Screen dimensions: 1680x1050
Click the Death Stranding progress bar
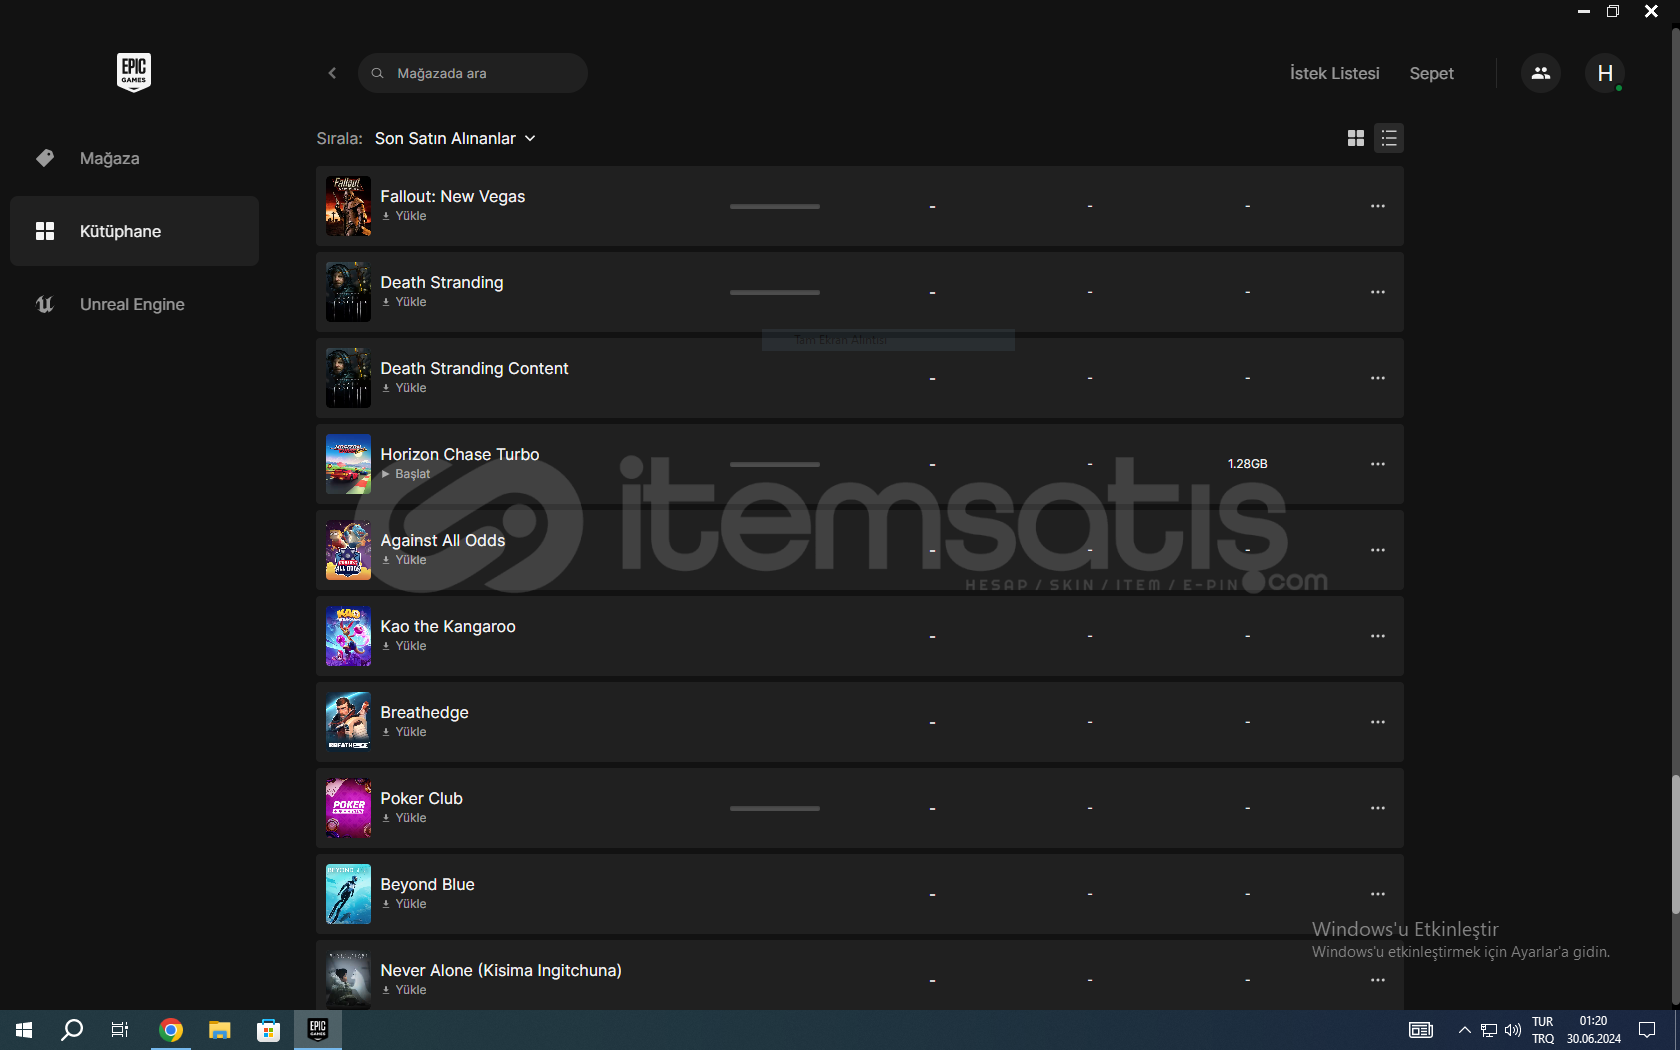pyautogui.click(x=775, y=292)
